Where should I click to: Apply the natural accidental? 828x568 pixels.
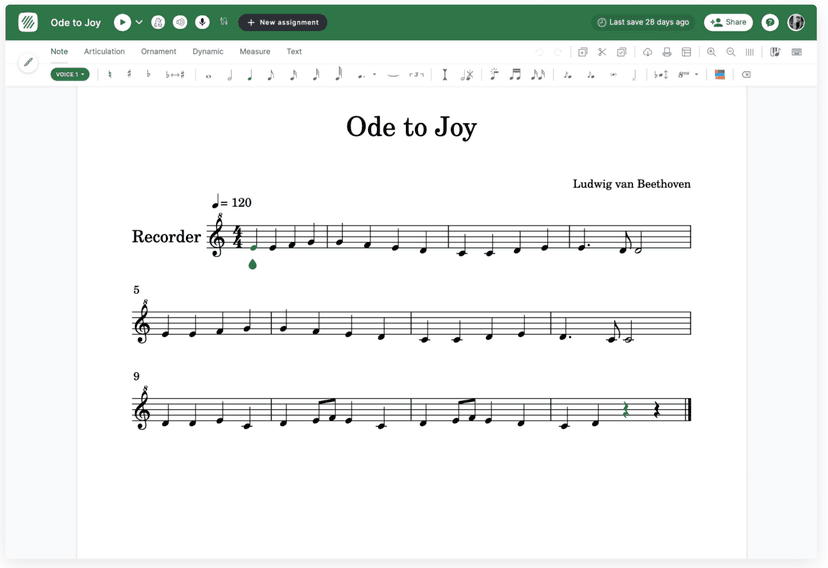[110, 74]
